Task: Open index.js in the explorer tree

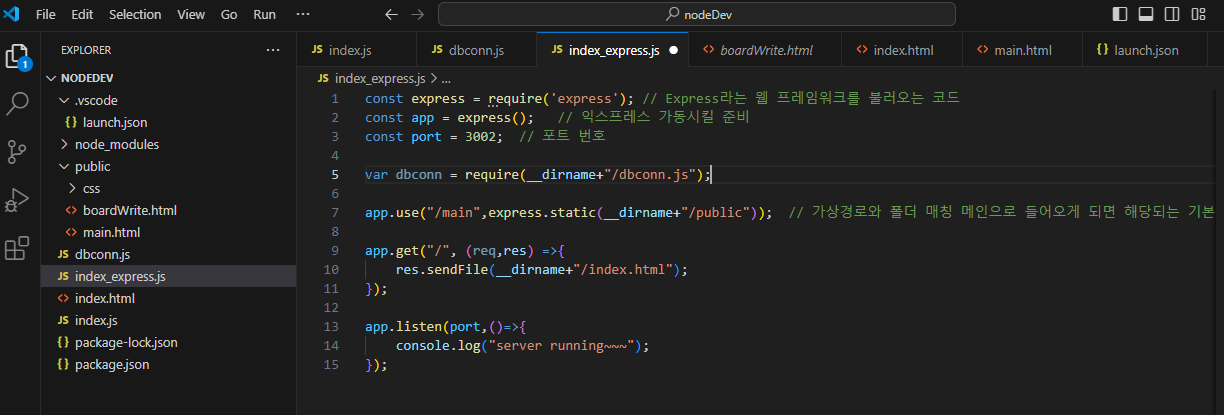Action: pyautogui.click(x=169, y=320)
